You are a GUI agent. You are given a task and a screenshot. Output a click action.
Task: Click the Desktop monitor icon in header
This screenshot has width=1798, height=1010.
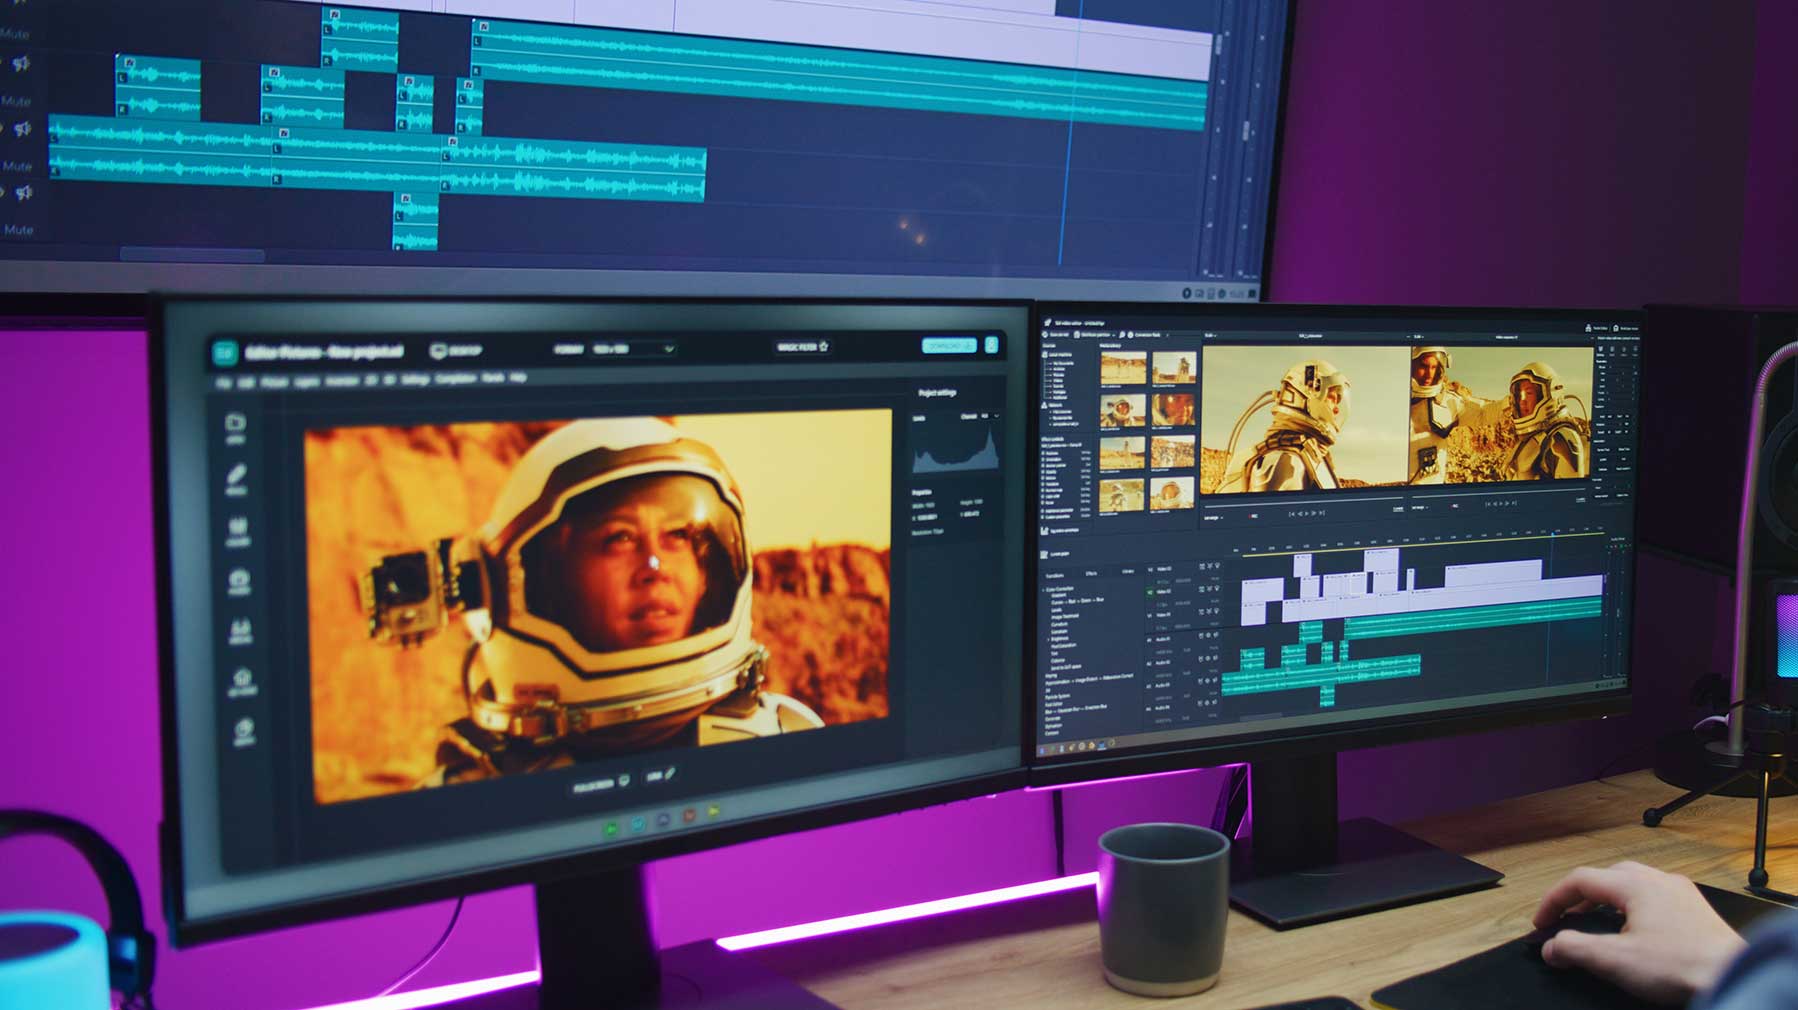pos(438,351)
